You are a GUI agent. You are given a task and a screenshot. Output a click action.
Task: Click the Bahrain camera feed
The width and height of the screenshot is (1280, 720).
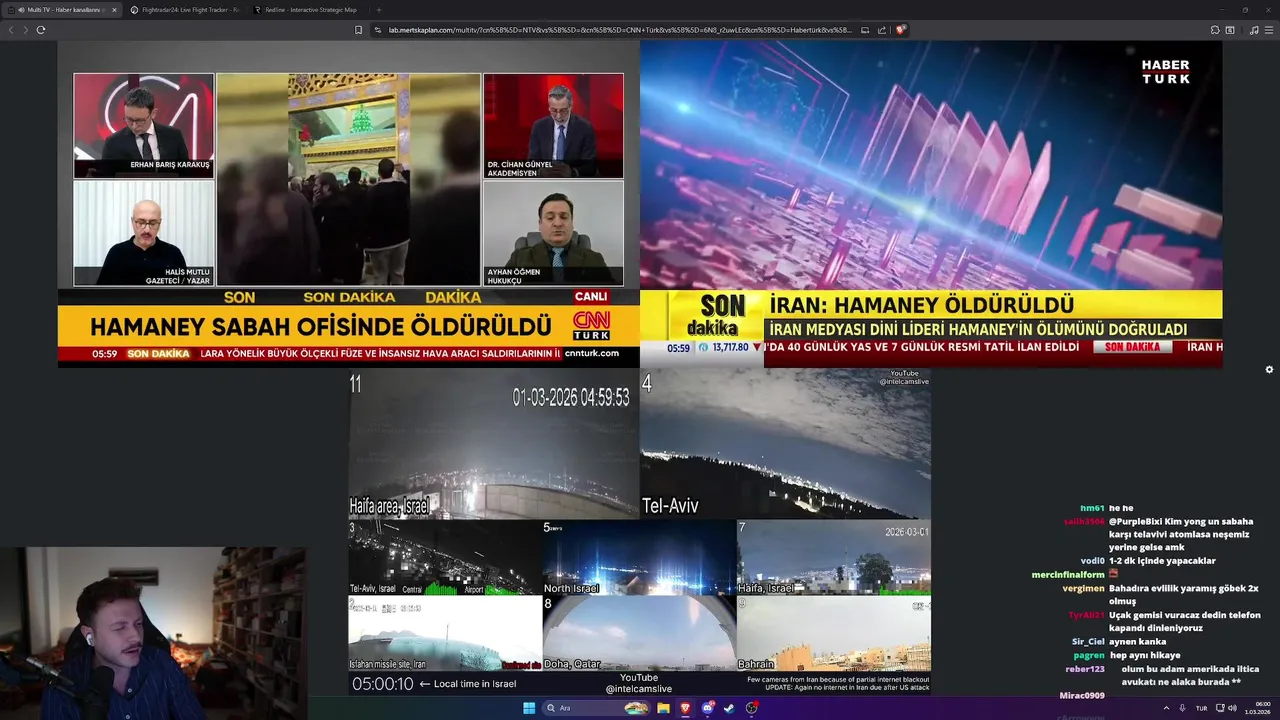[834, 633]
